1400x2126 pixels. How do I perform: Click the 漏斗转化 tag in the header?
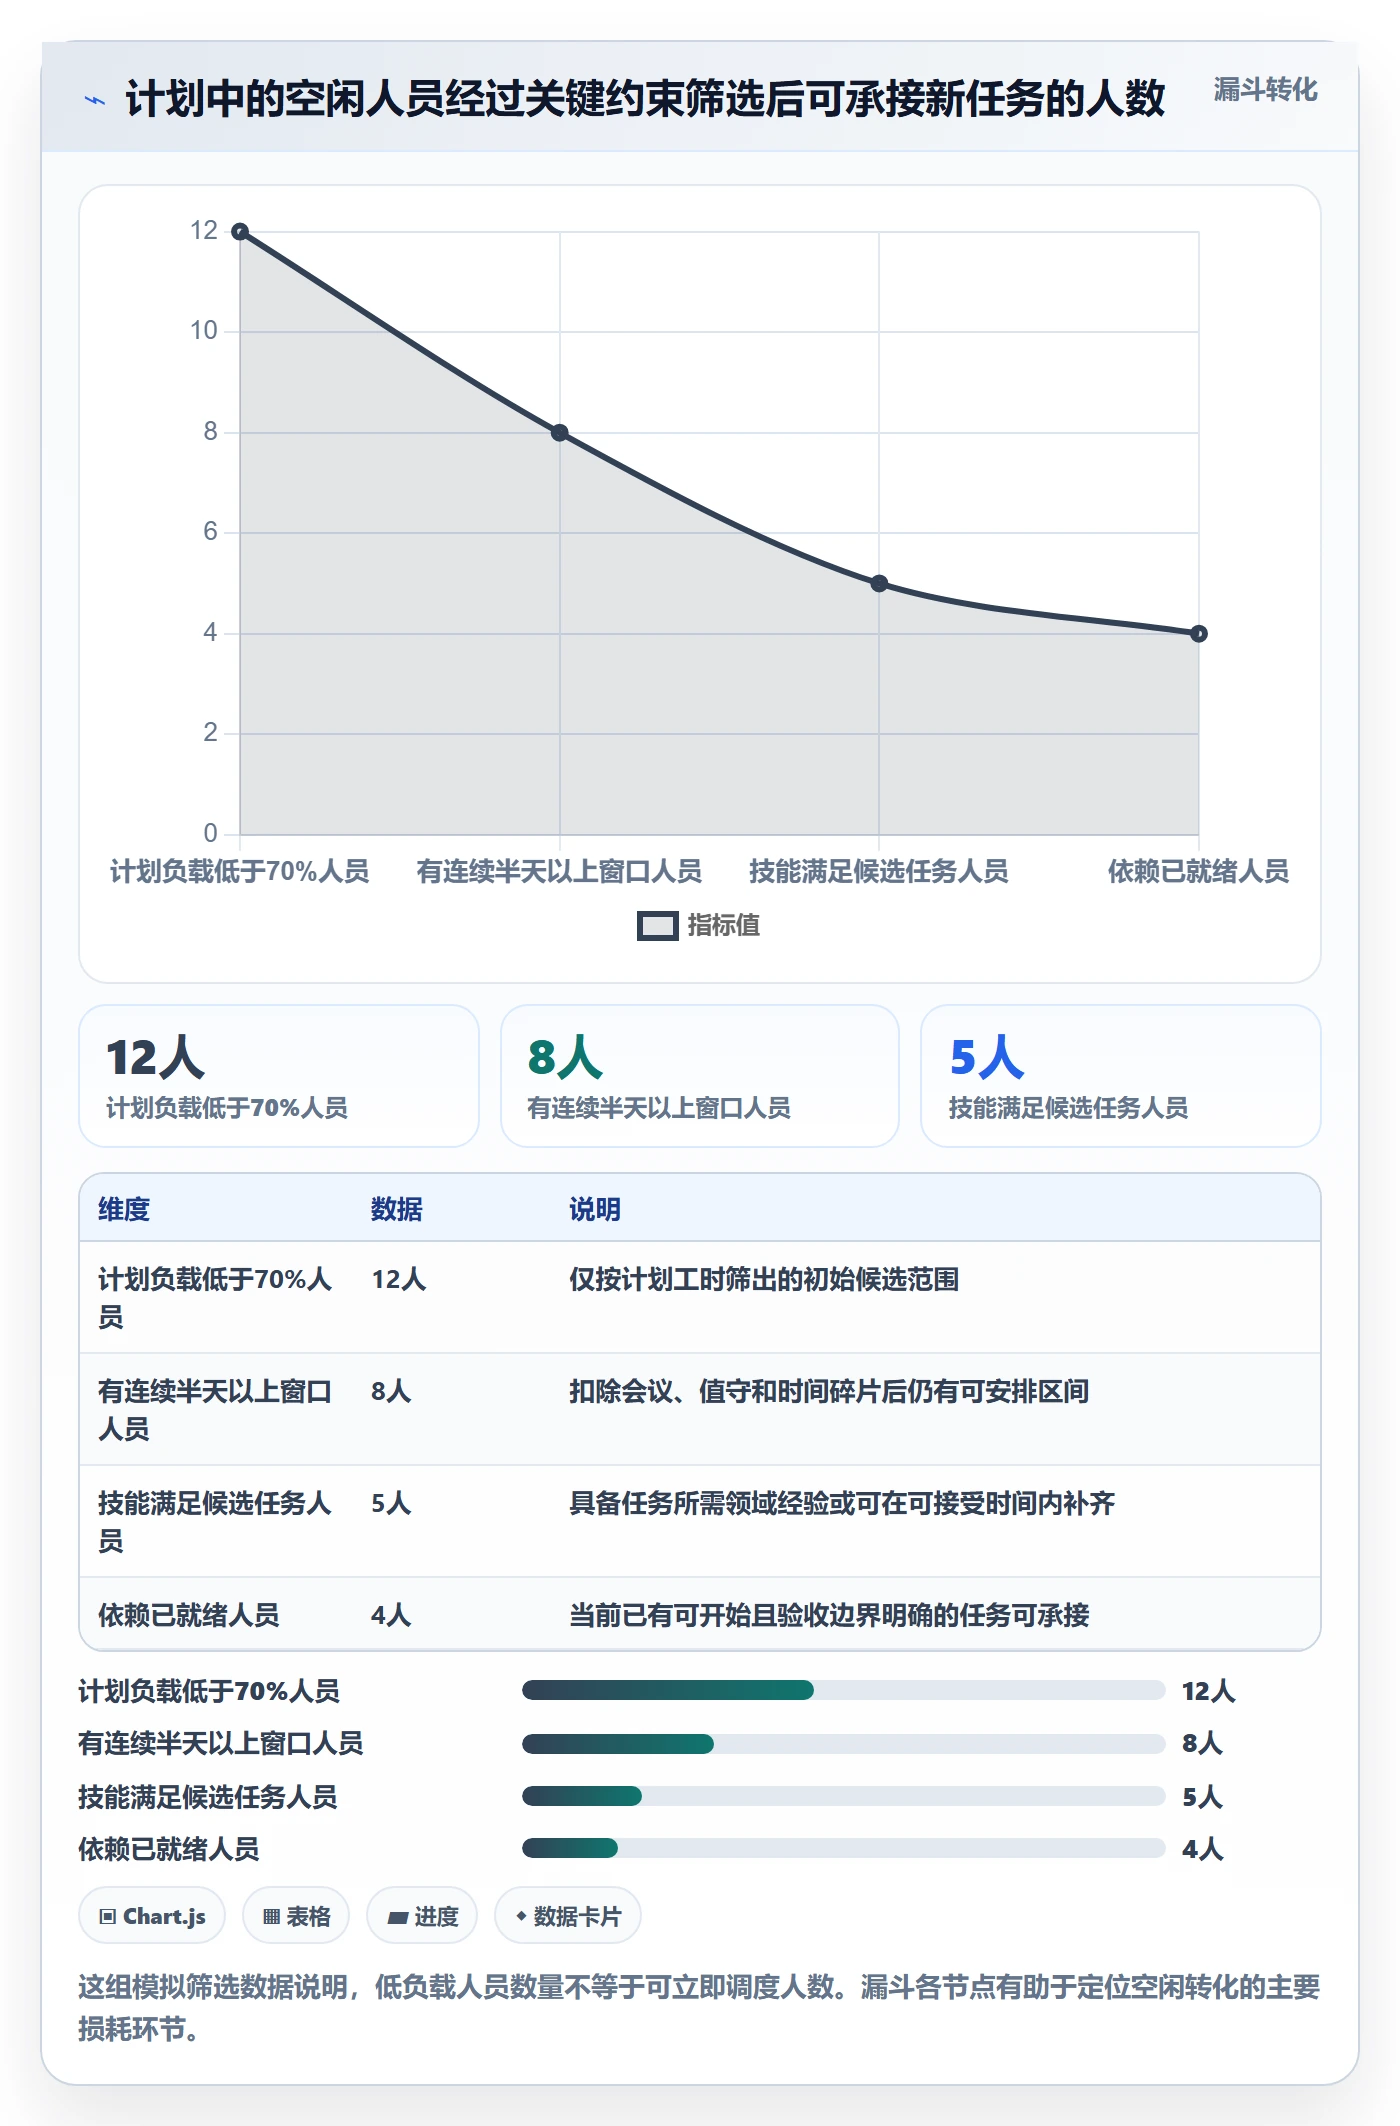(x=1265, y=90)
